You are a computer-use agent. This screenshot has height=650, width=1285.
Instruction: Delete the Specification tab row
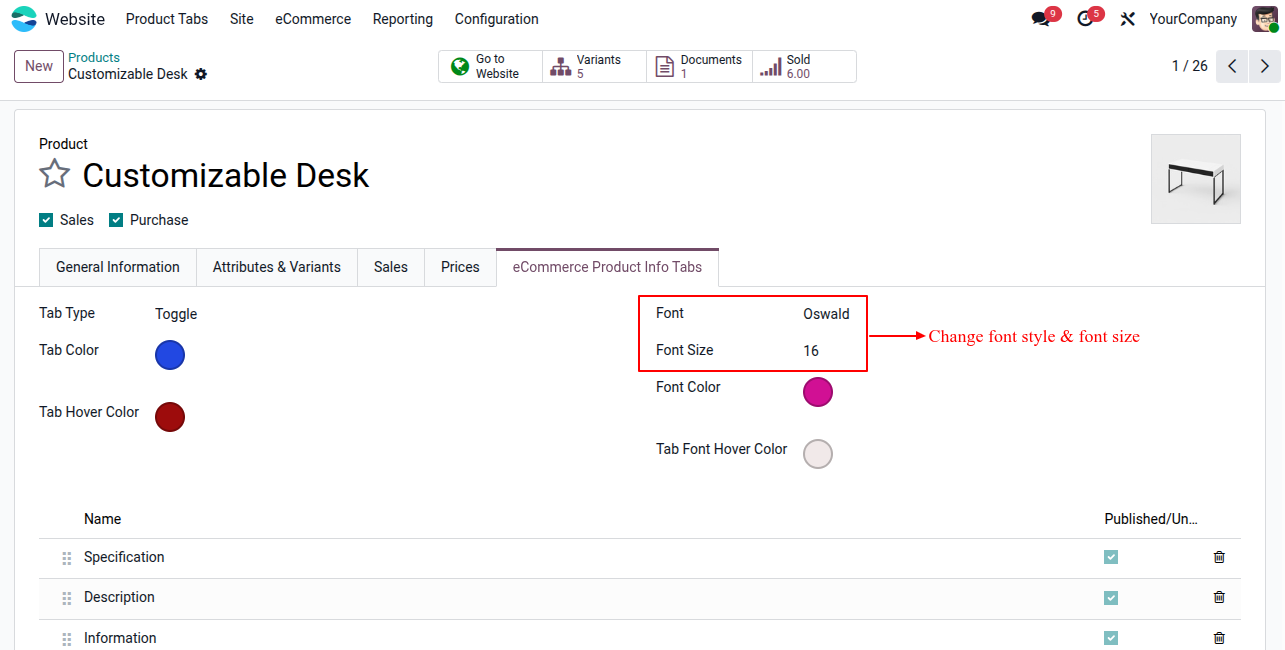click(1219, 557)
